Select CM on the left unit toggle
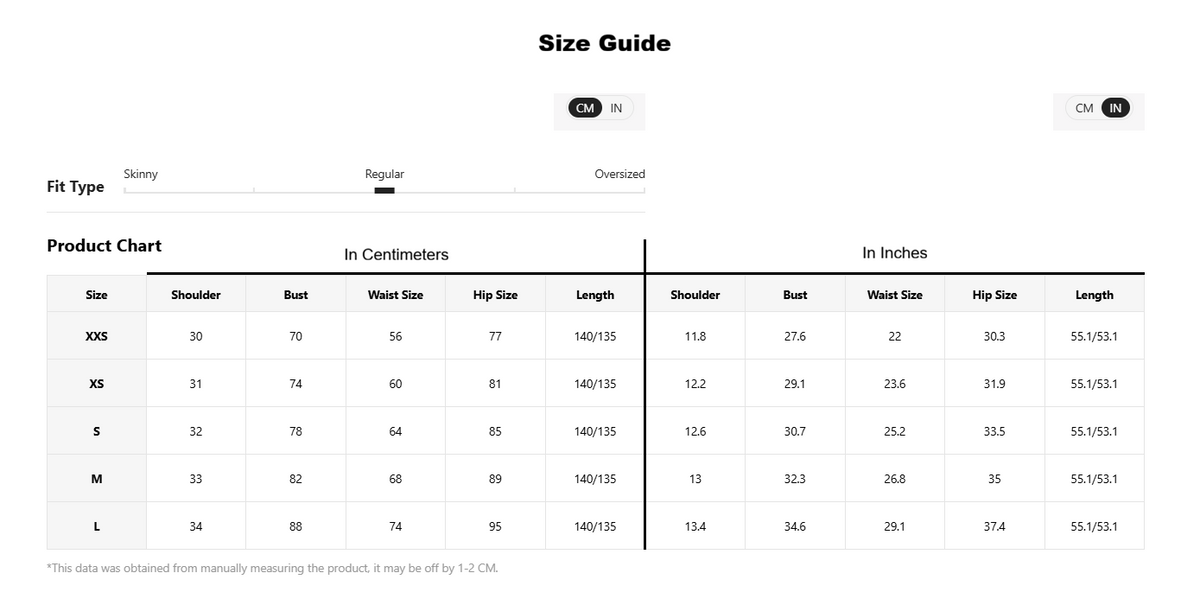 point(585,108)
